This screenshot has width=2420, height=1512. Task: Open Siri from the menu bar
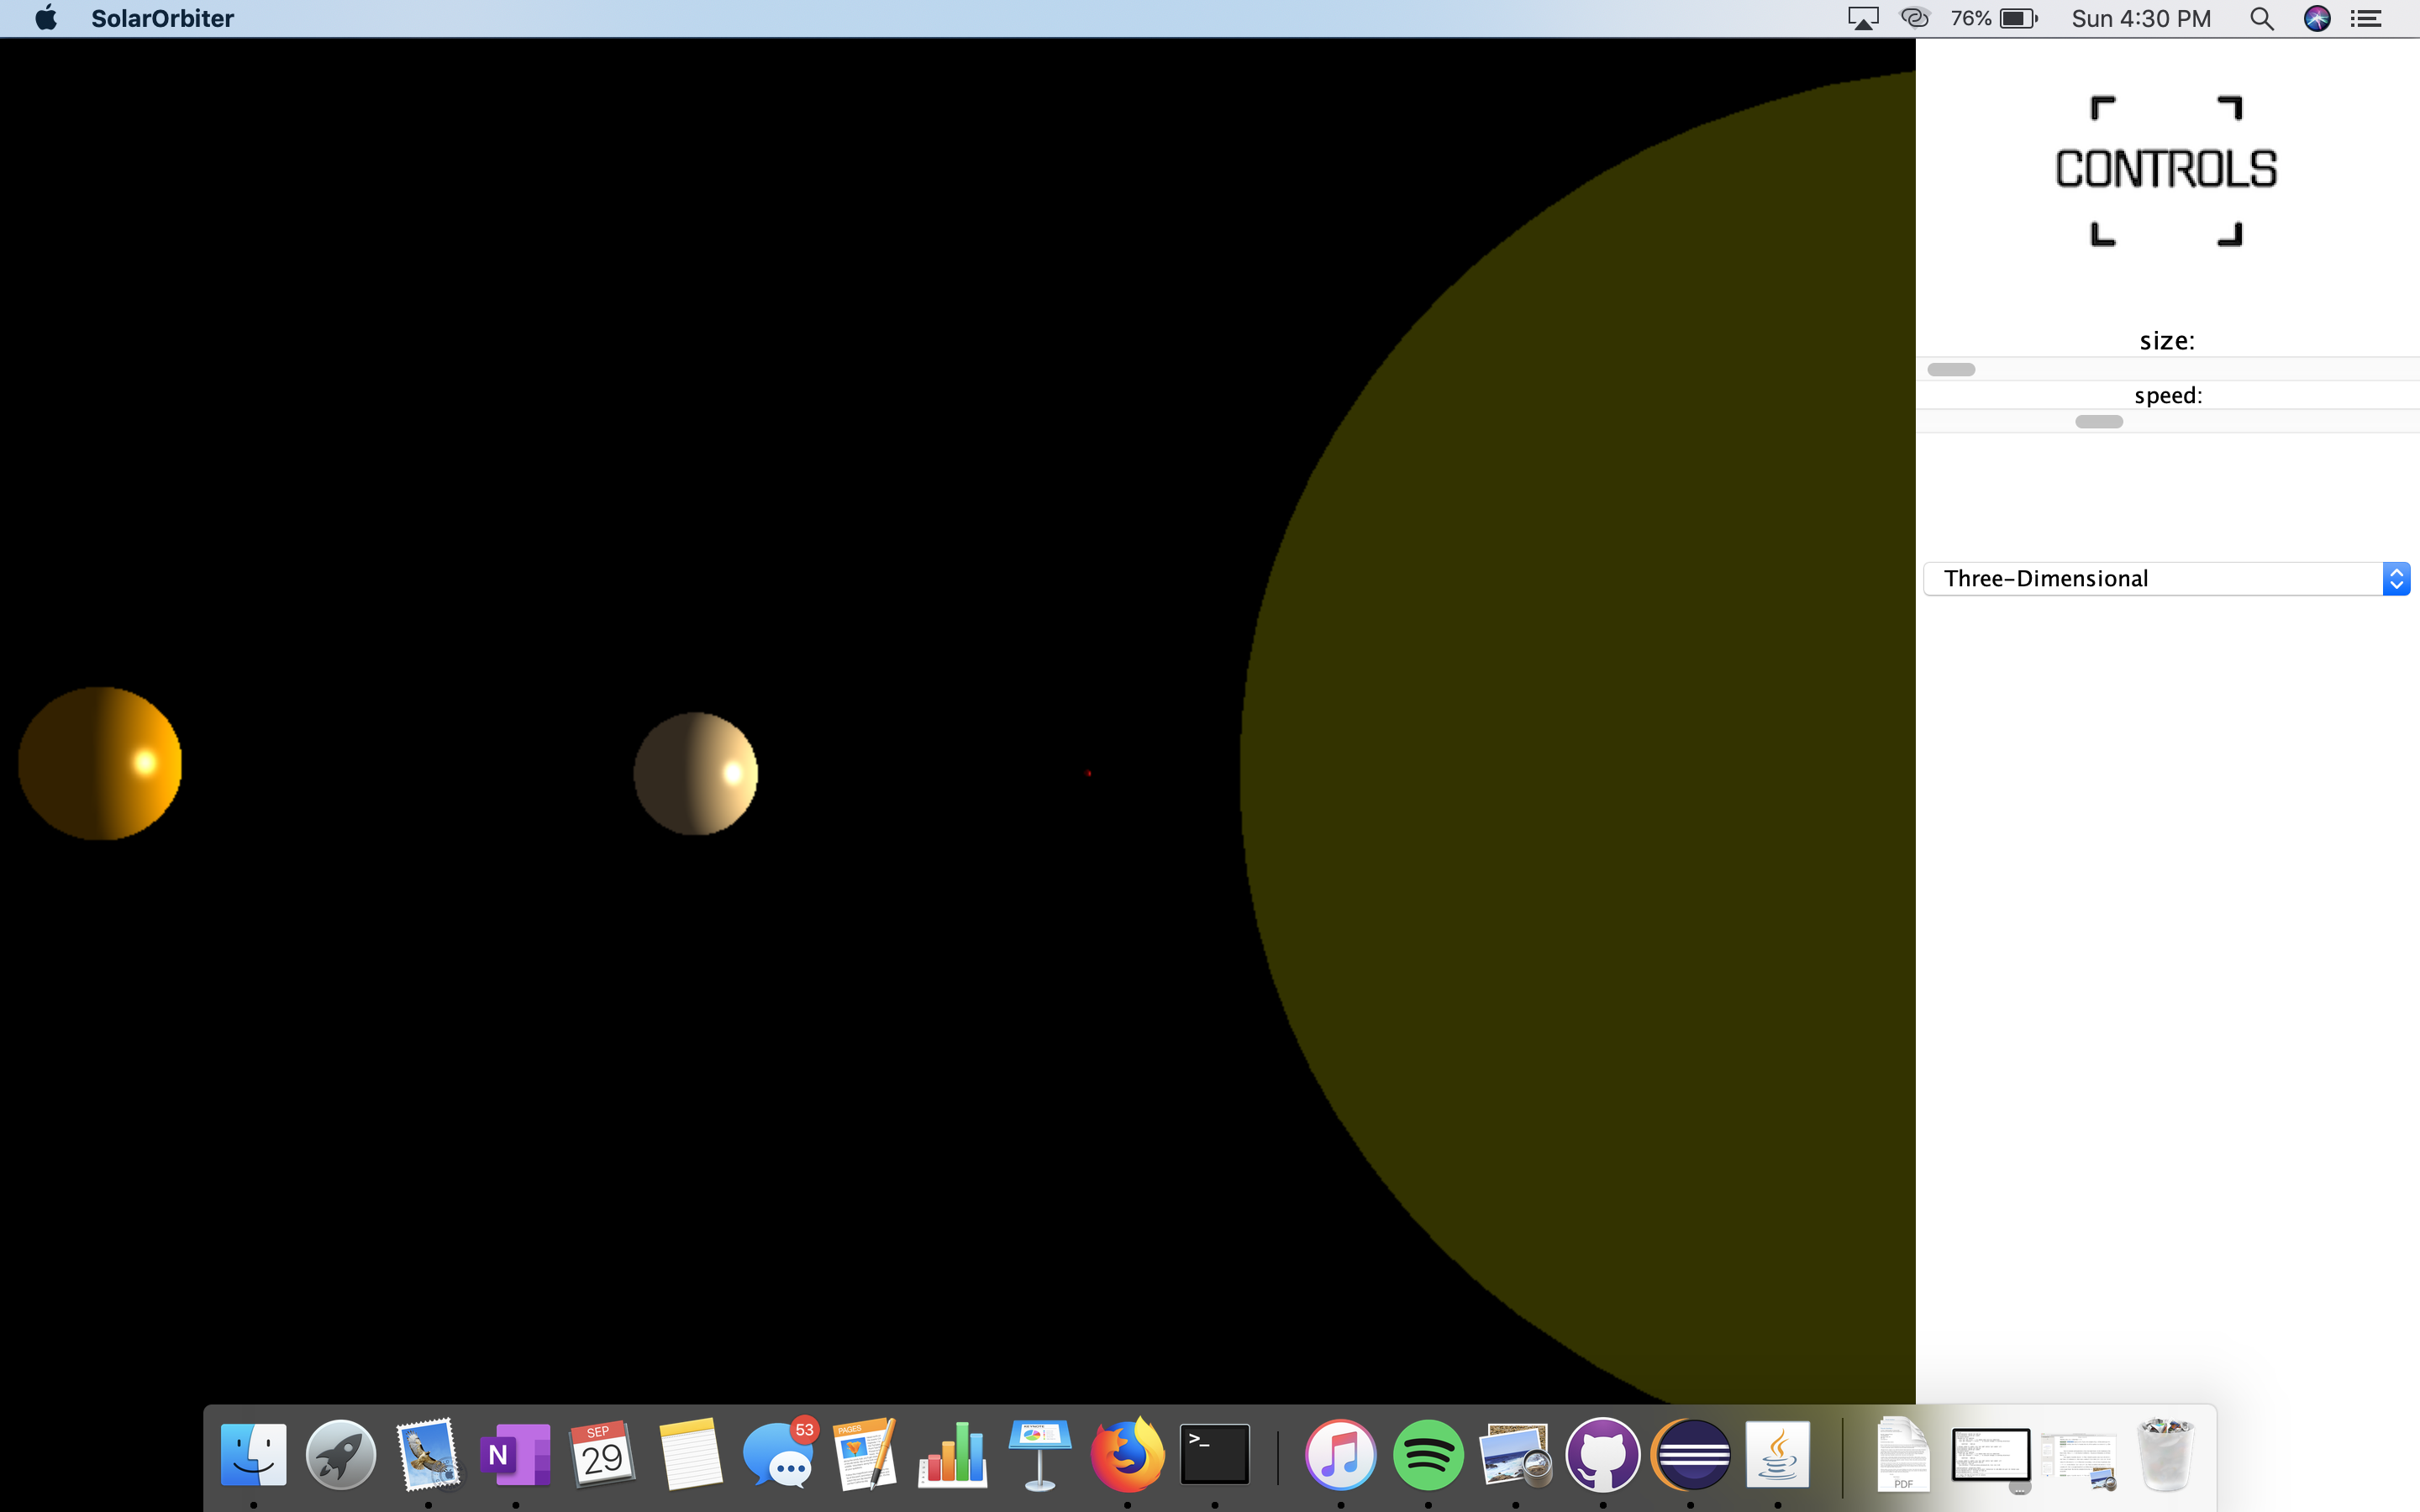(2316, 18)
